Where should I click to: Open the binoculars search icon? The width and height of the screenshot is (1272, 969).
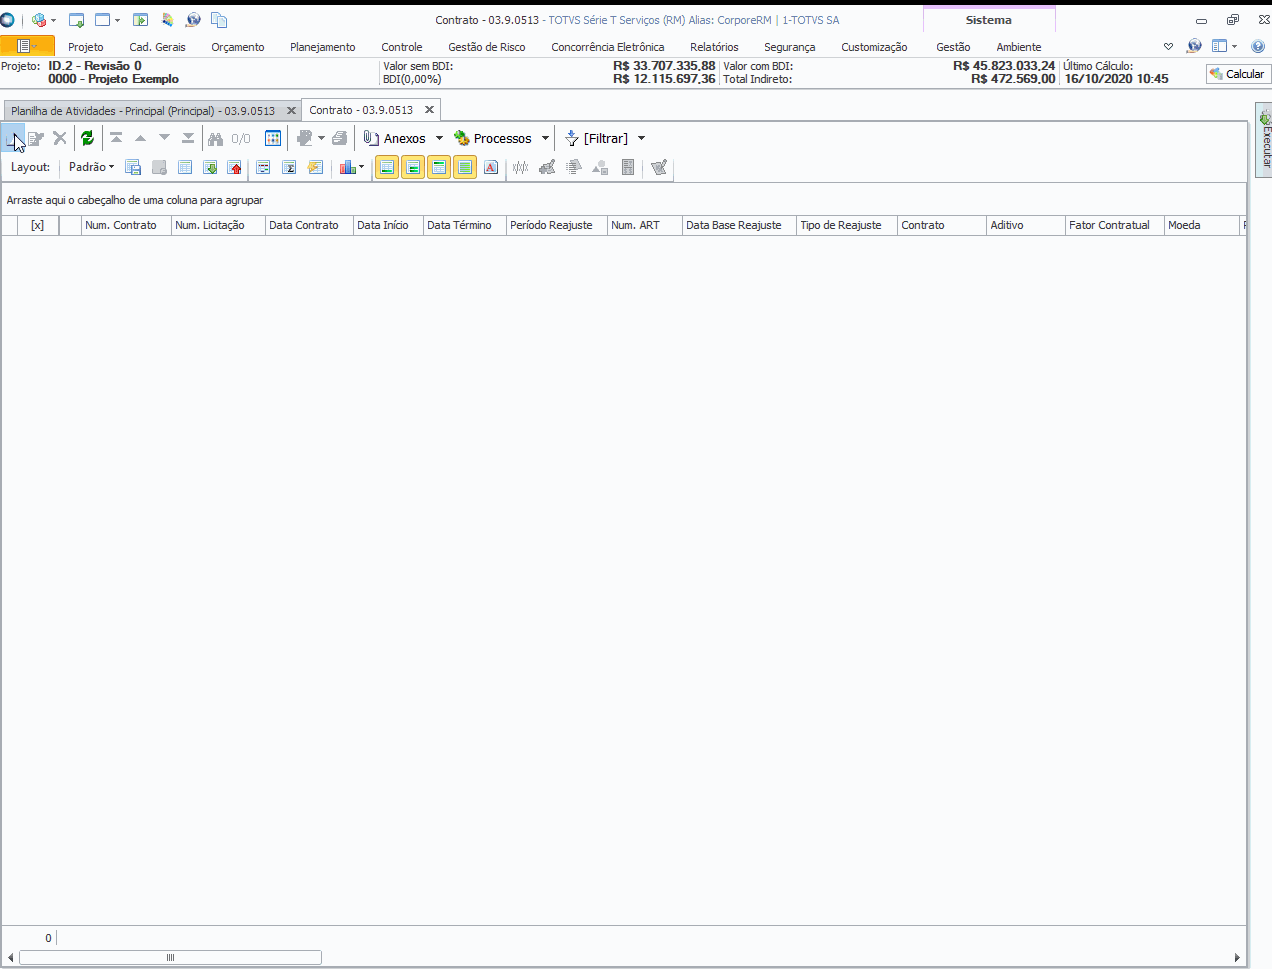[x=215, y=139]
